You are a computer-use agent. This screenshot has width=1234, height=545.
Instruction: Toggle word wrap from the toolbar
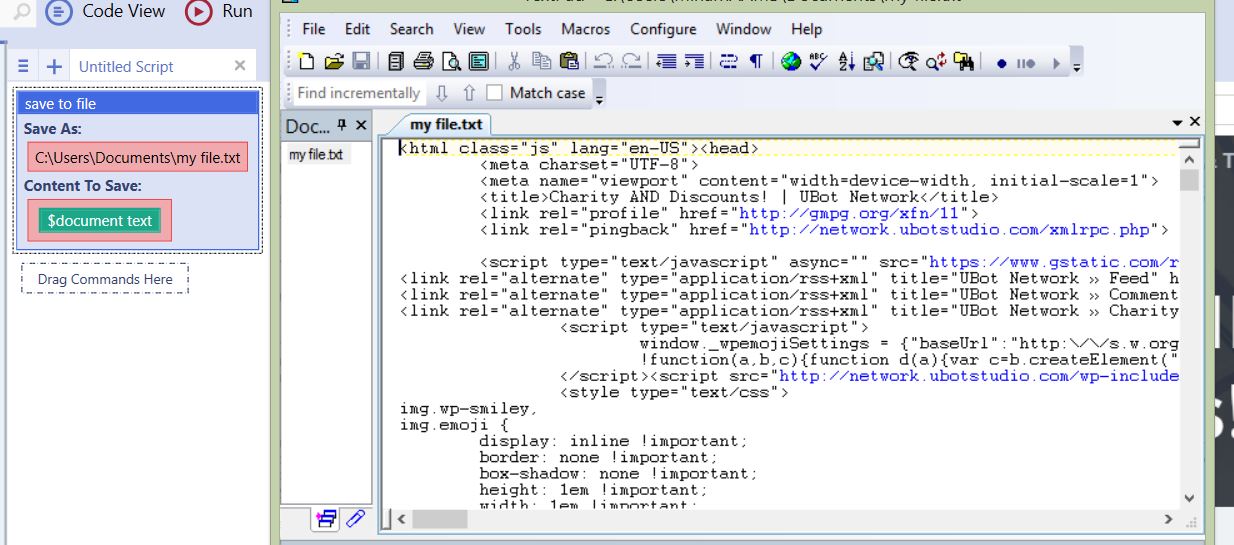(x=729, y=62)
